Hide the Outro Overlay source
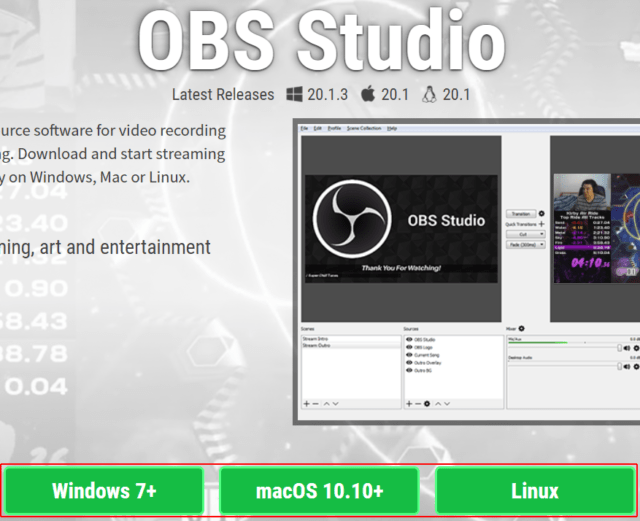The width and height of the screenshot is (640, 521). (x=409, y=363)
